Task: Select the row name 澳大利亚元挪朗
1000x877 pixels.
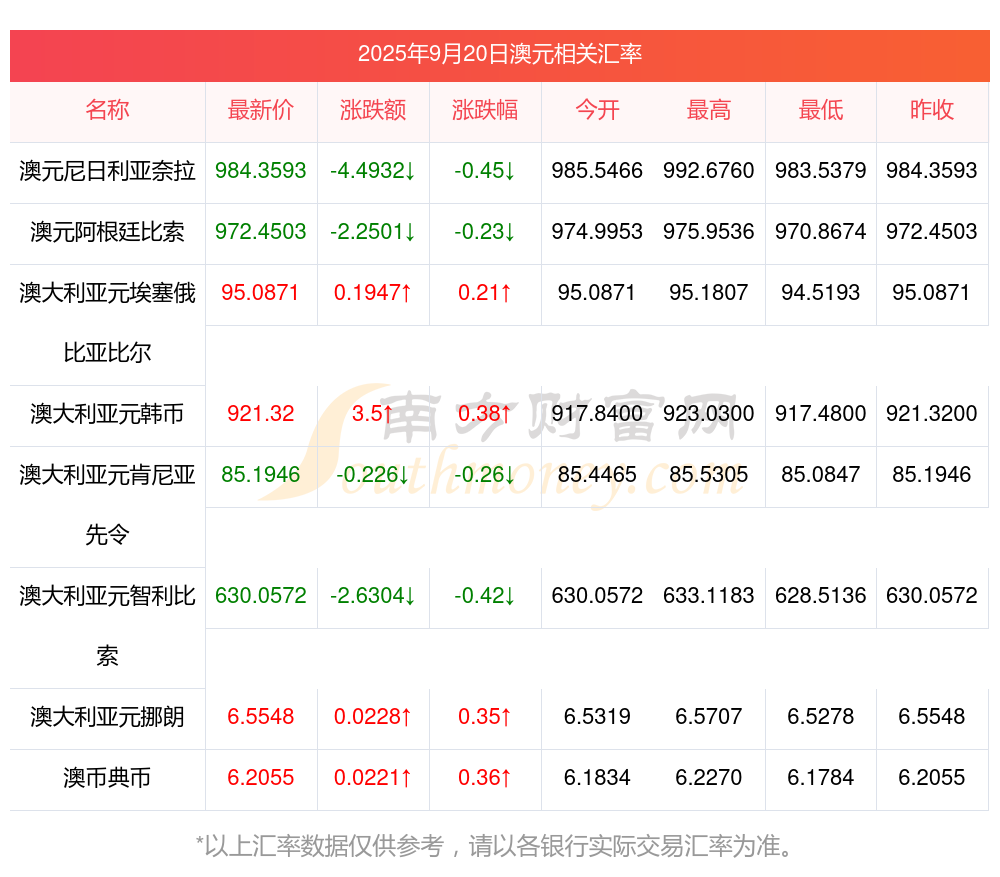Action: pos(107,717)
